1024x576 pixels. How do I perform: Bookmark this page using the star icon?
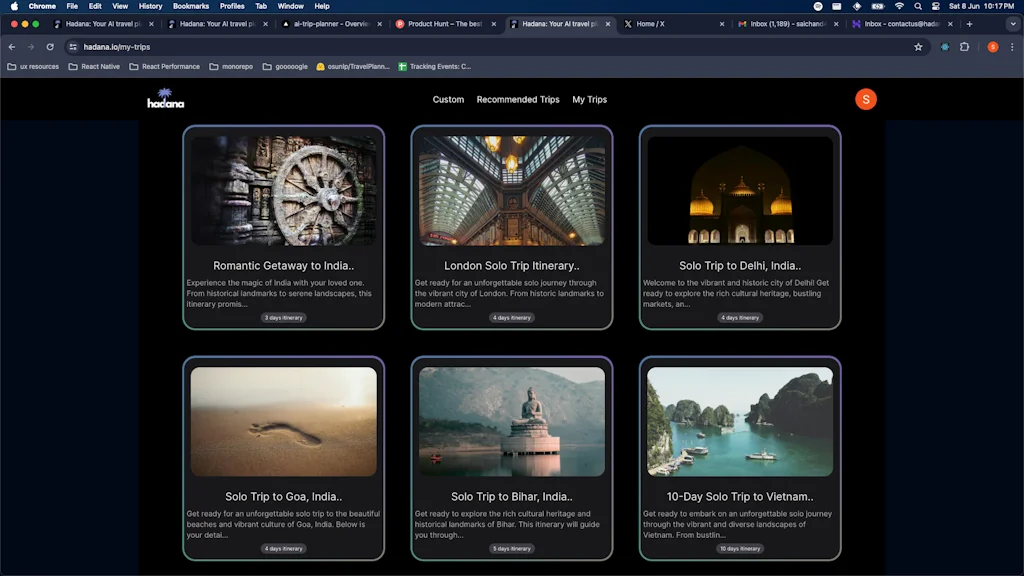click(918, 46)
